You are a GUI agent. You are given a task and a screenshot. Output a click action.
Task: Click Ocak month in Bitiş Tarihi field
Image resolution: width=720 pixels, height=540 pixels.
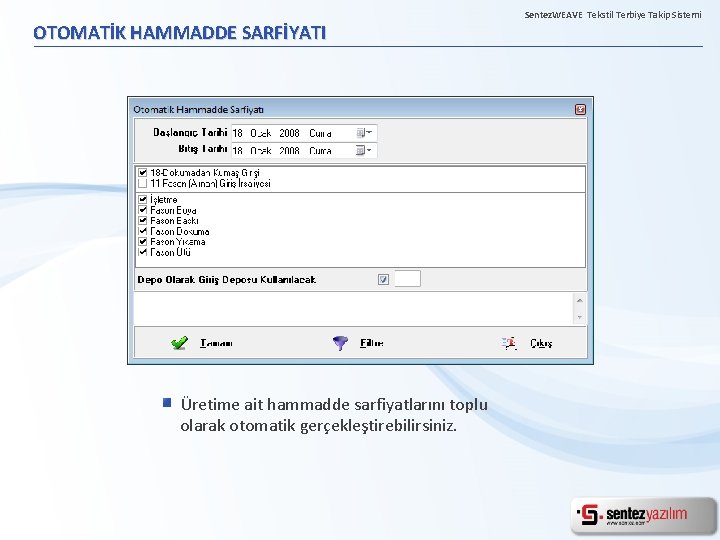point(261,151)
